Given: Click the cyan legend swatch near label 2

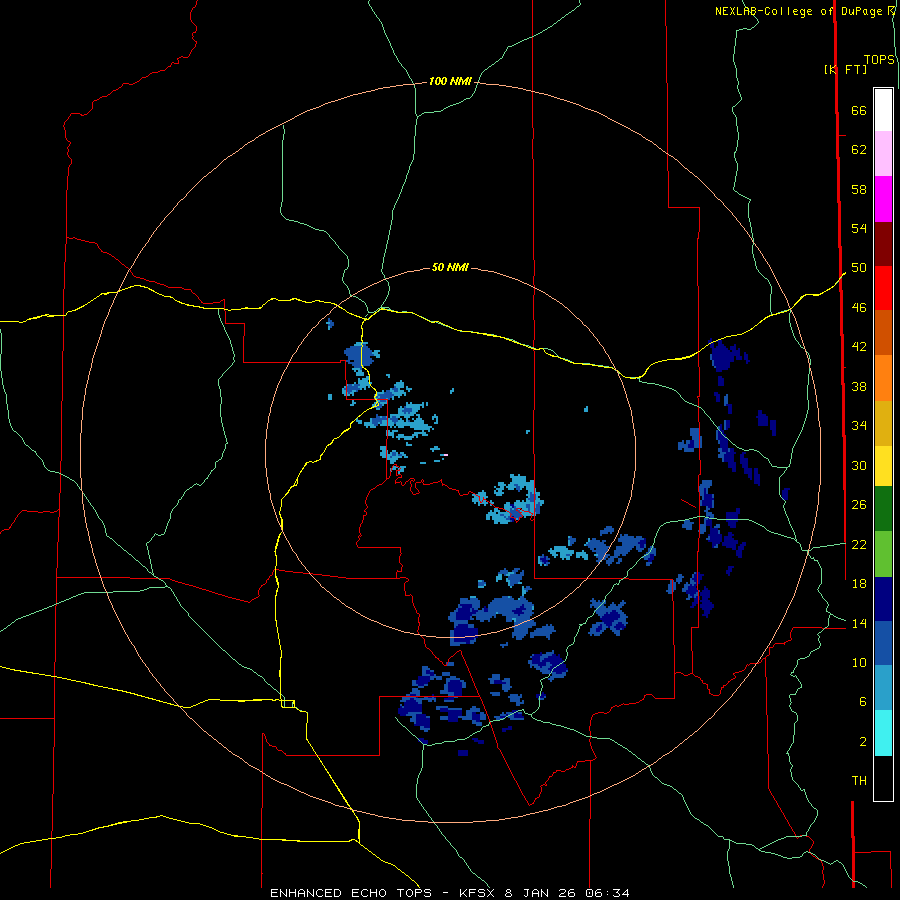Looking at the screenshot, I should (883, 733).
